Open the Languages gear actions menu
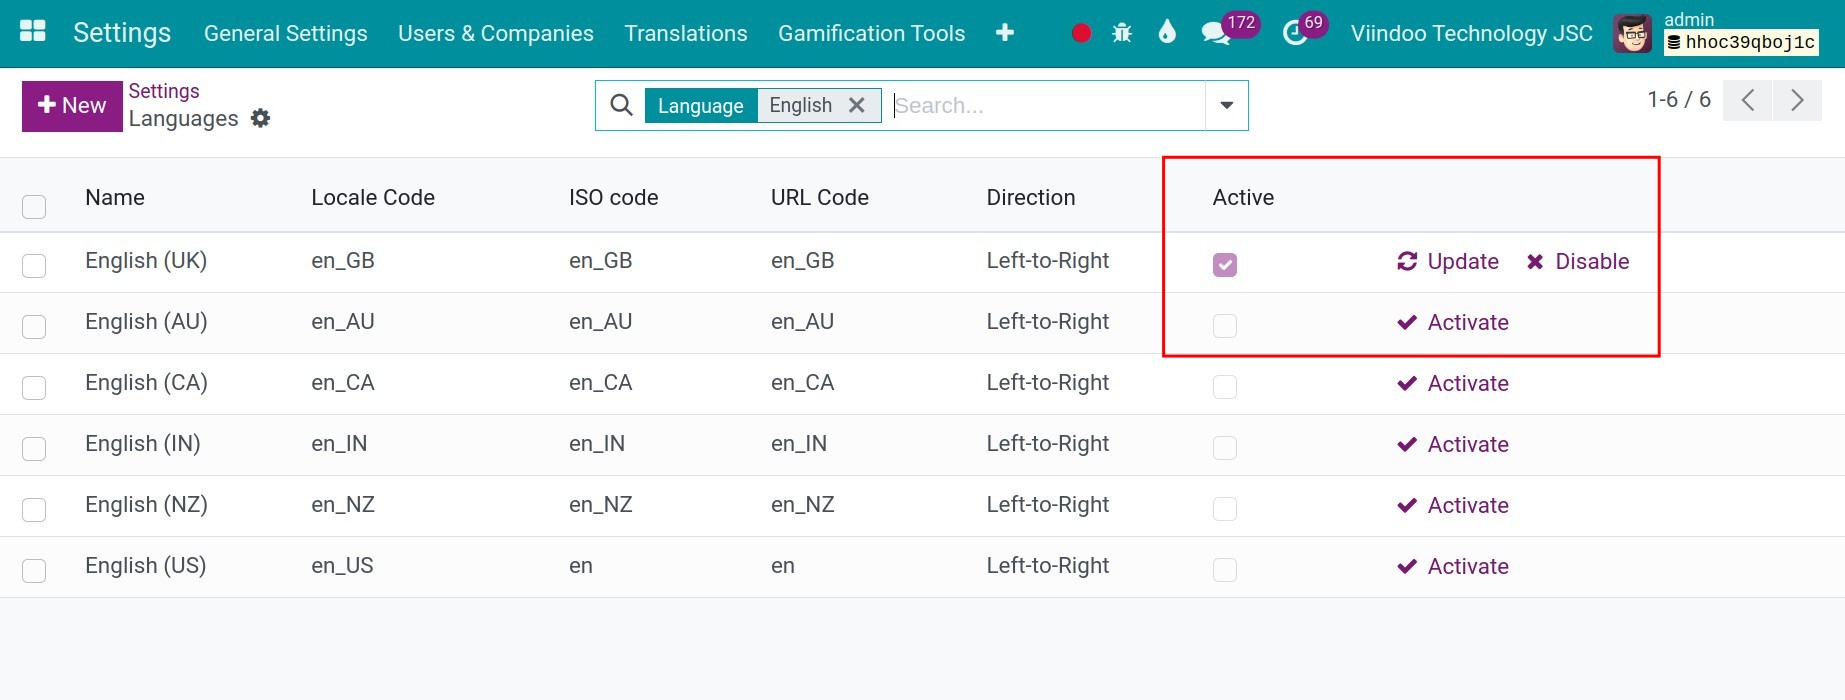Viewport: 1845px width, 700px height. pos(261,118)
